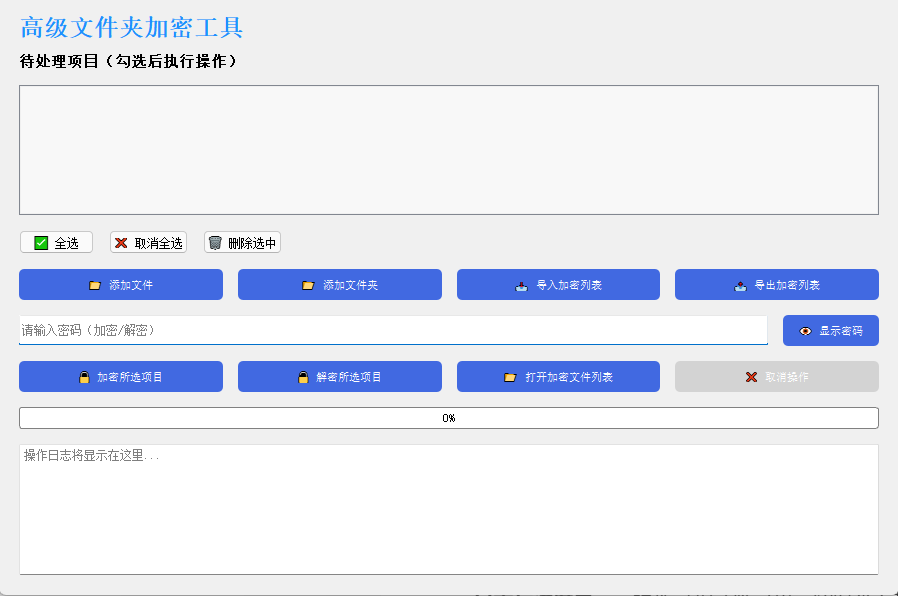This screenshot has height=596, width=898.
Task: Click the green checkmark select-all icon
Action: (x=39, y=242)
